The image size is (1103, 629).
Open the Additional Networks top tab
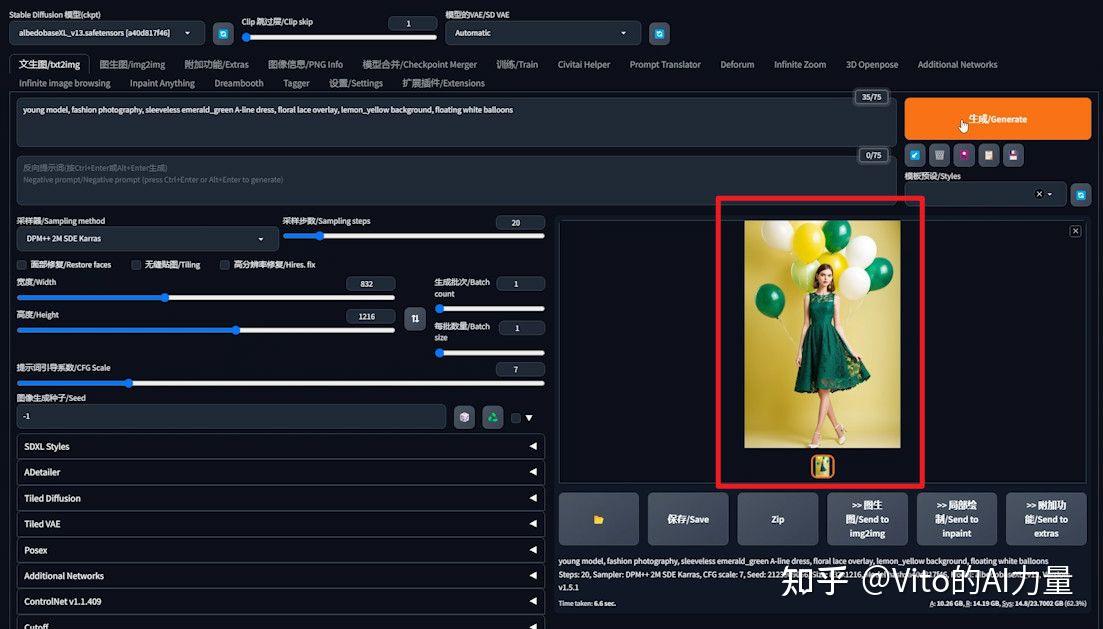tap(957, 65)
